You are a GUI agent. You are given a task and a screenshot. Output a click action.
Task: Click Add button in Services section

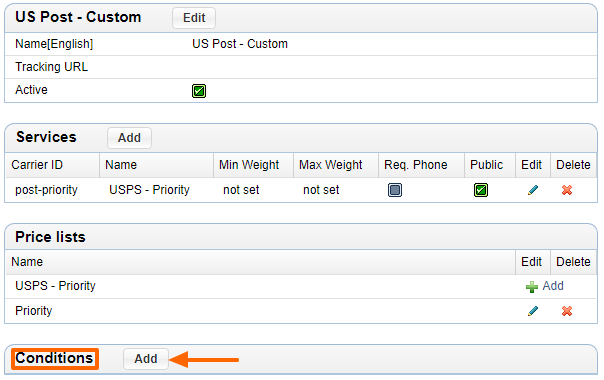(129, 138)
